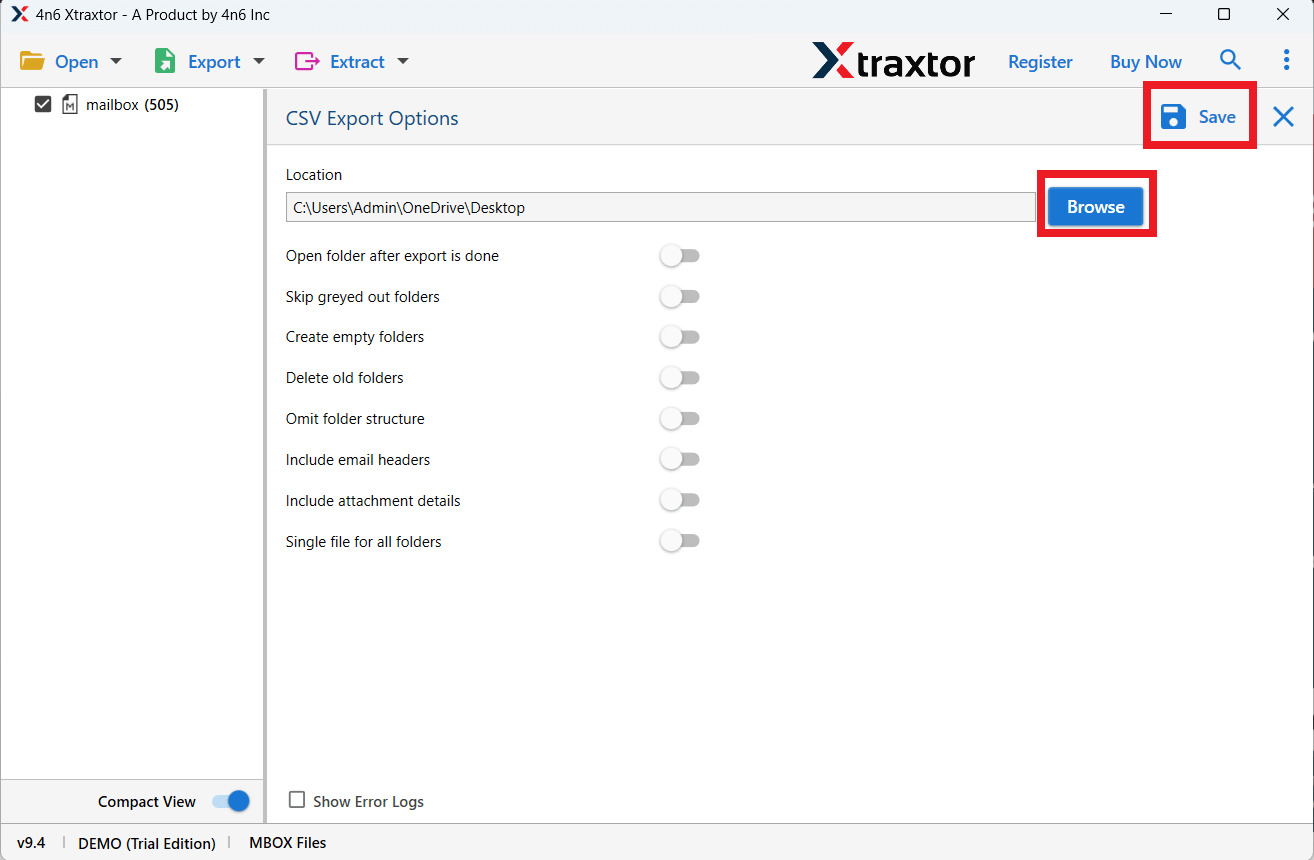Viewport: 1314px width, 860px height.
Task: Expand the Export dropdown arrow
Action: (258, 61)
